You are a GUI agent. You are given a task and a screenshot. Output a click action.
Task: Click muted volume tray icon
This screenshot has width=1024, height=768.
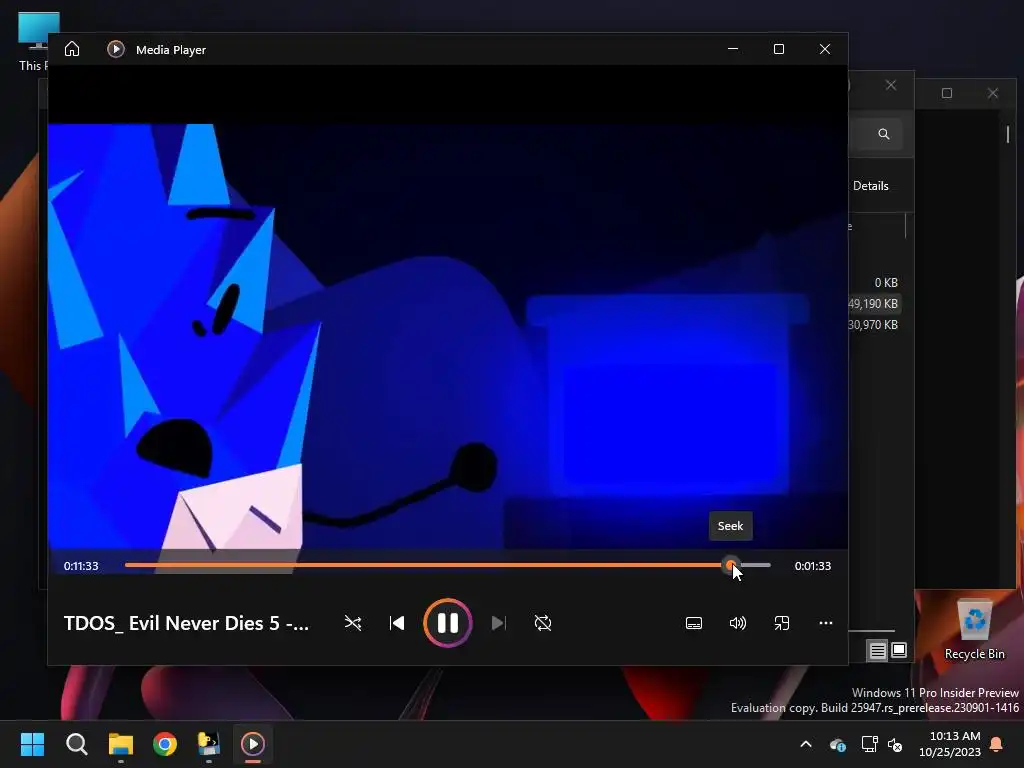(x=895, y=744)
